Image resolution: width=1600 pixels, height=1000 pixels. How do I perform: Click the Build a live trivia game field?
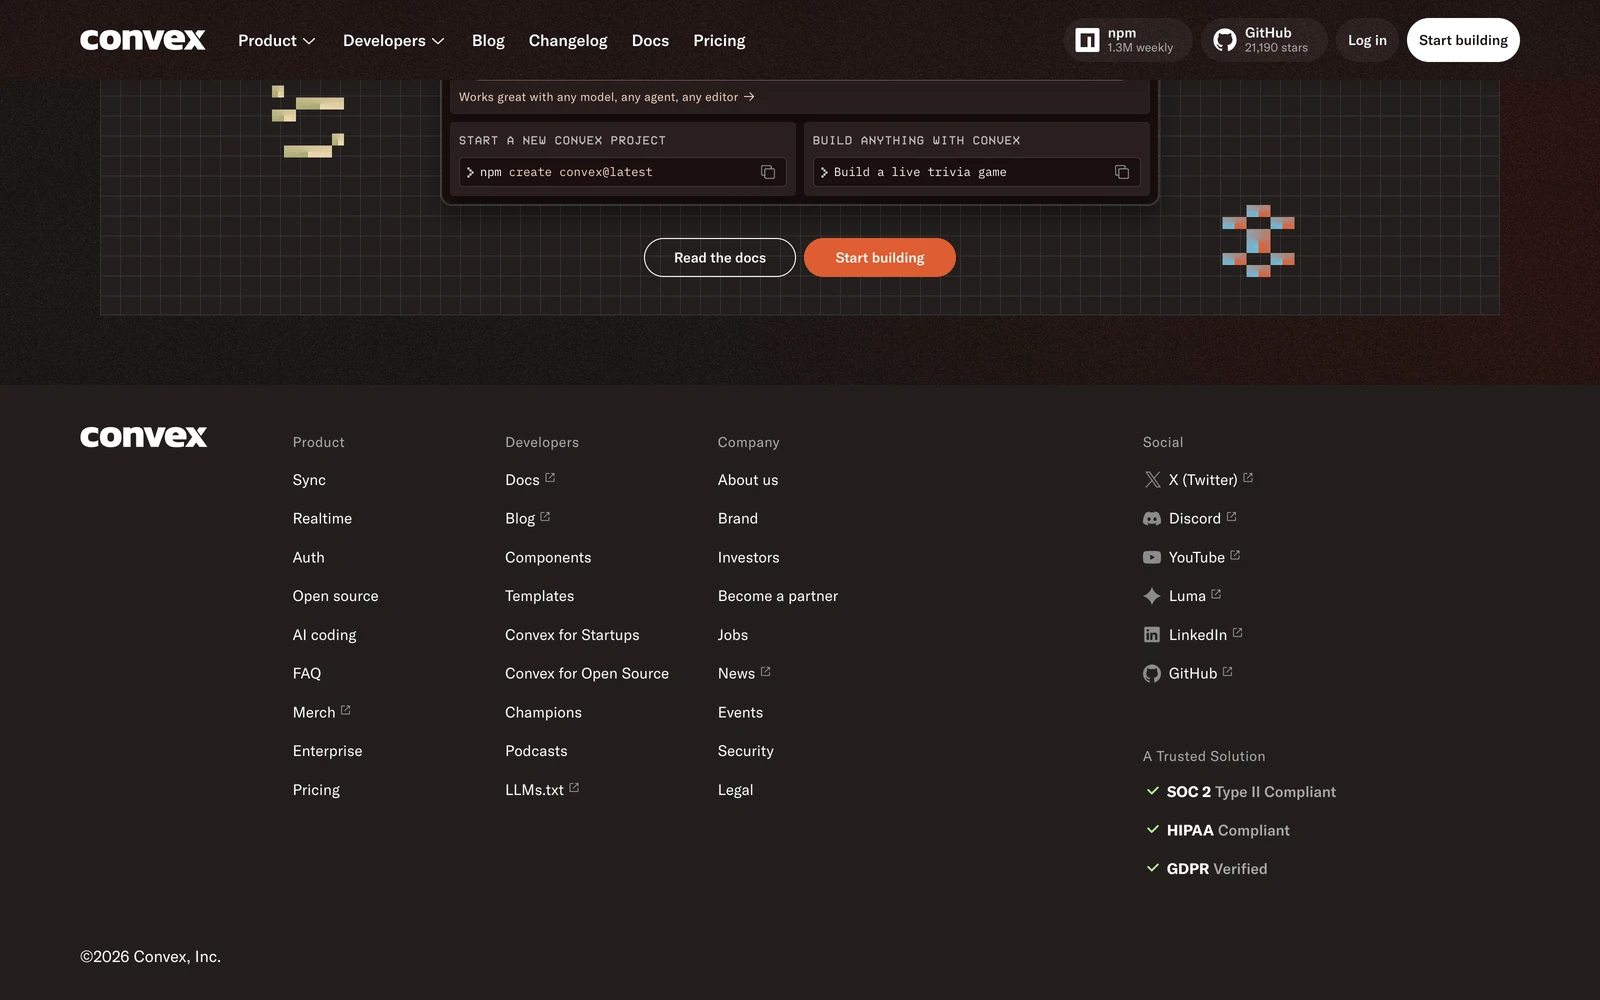pos(976,172)
